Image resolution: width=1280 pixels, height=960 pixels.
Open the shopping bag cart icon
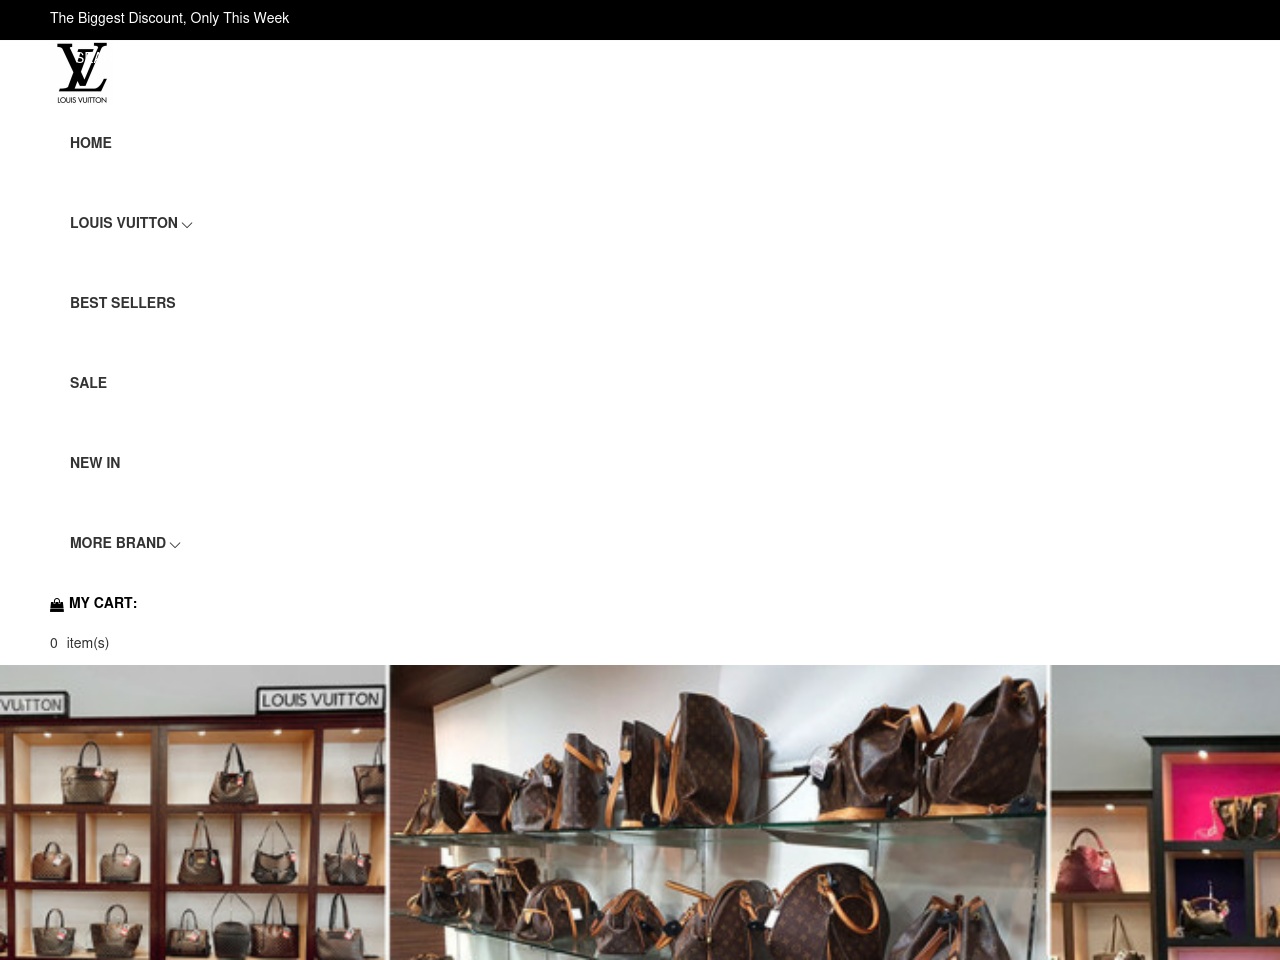click(57, 605)
